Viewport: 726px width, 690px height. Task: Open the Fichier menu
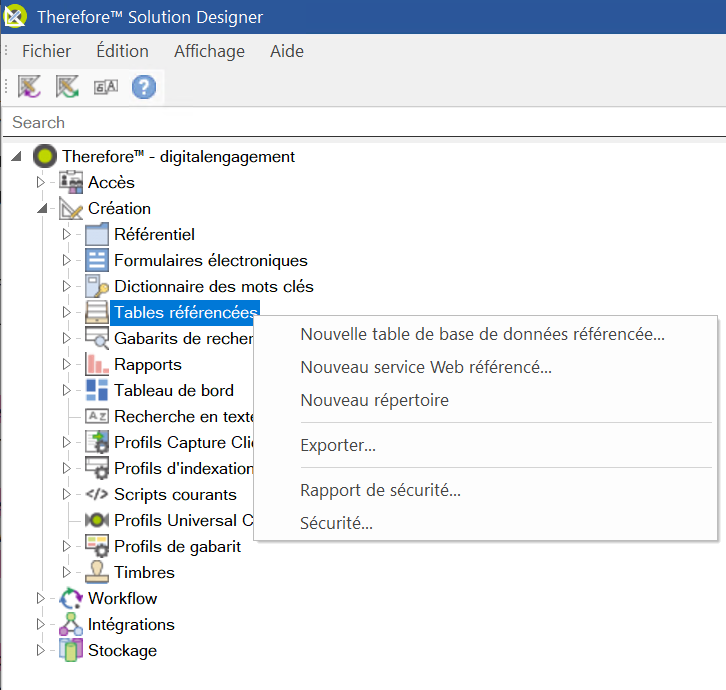(x=46, y=51)
